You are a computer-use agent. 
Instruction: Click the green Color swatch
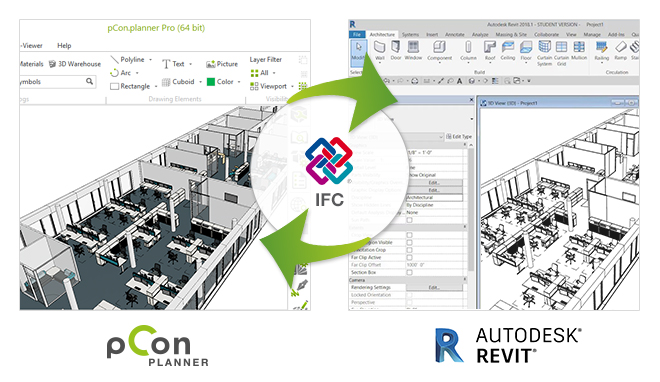tap(211, 82)
